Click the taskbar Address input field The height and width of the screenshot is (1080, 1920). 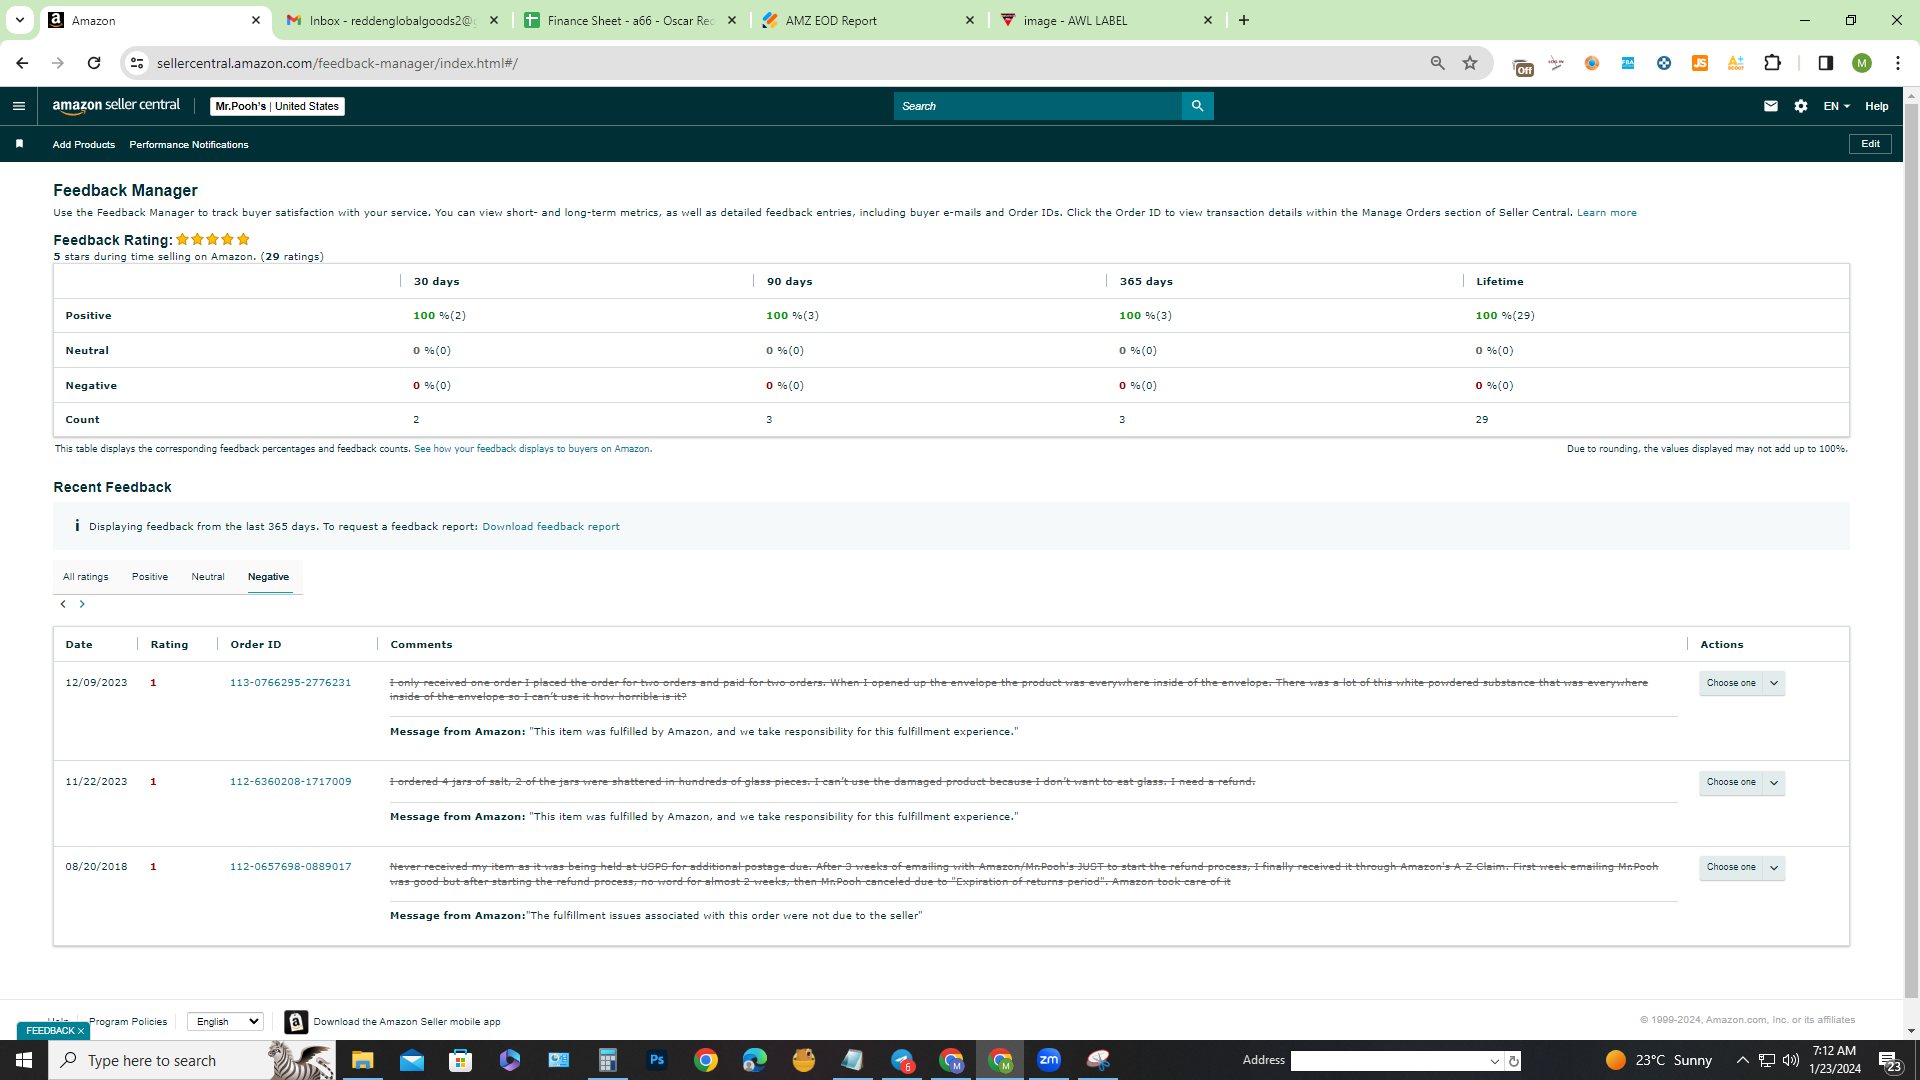[1389, 1061]
